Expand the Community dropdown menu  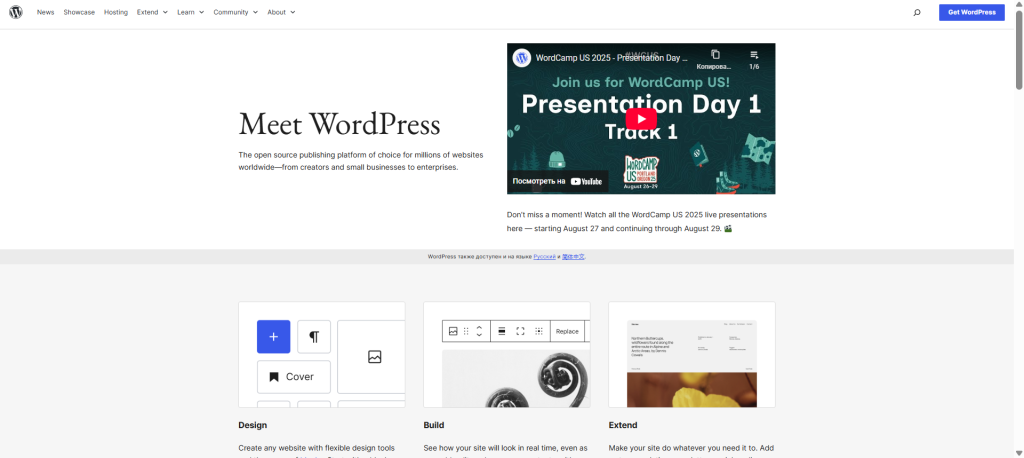(x=235, y=13)
